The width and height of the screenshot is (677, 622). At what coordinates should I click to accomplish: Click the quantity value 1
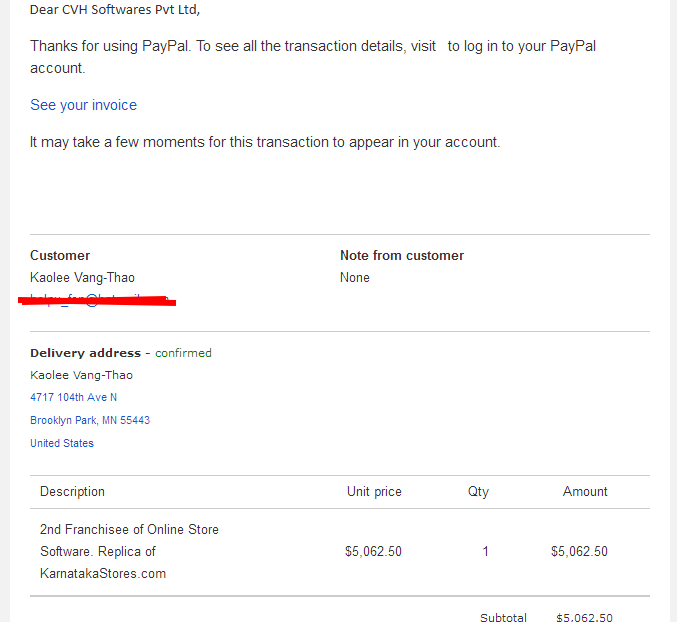485,551
